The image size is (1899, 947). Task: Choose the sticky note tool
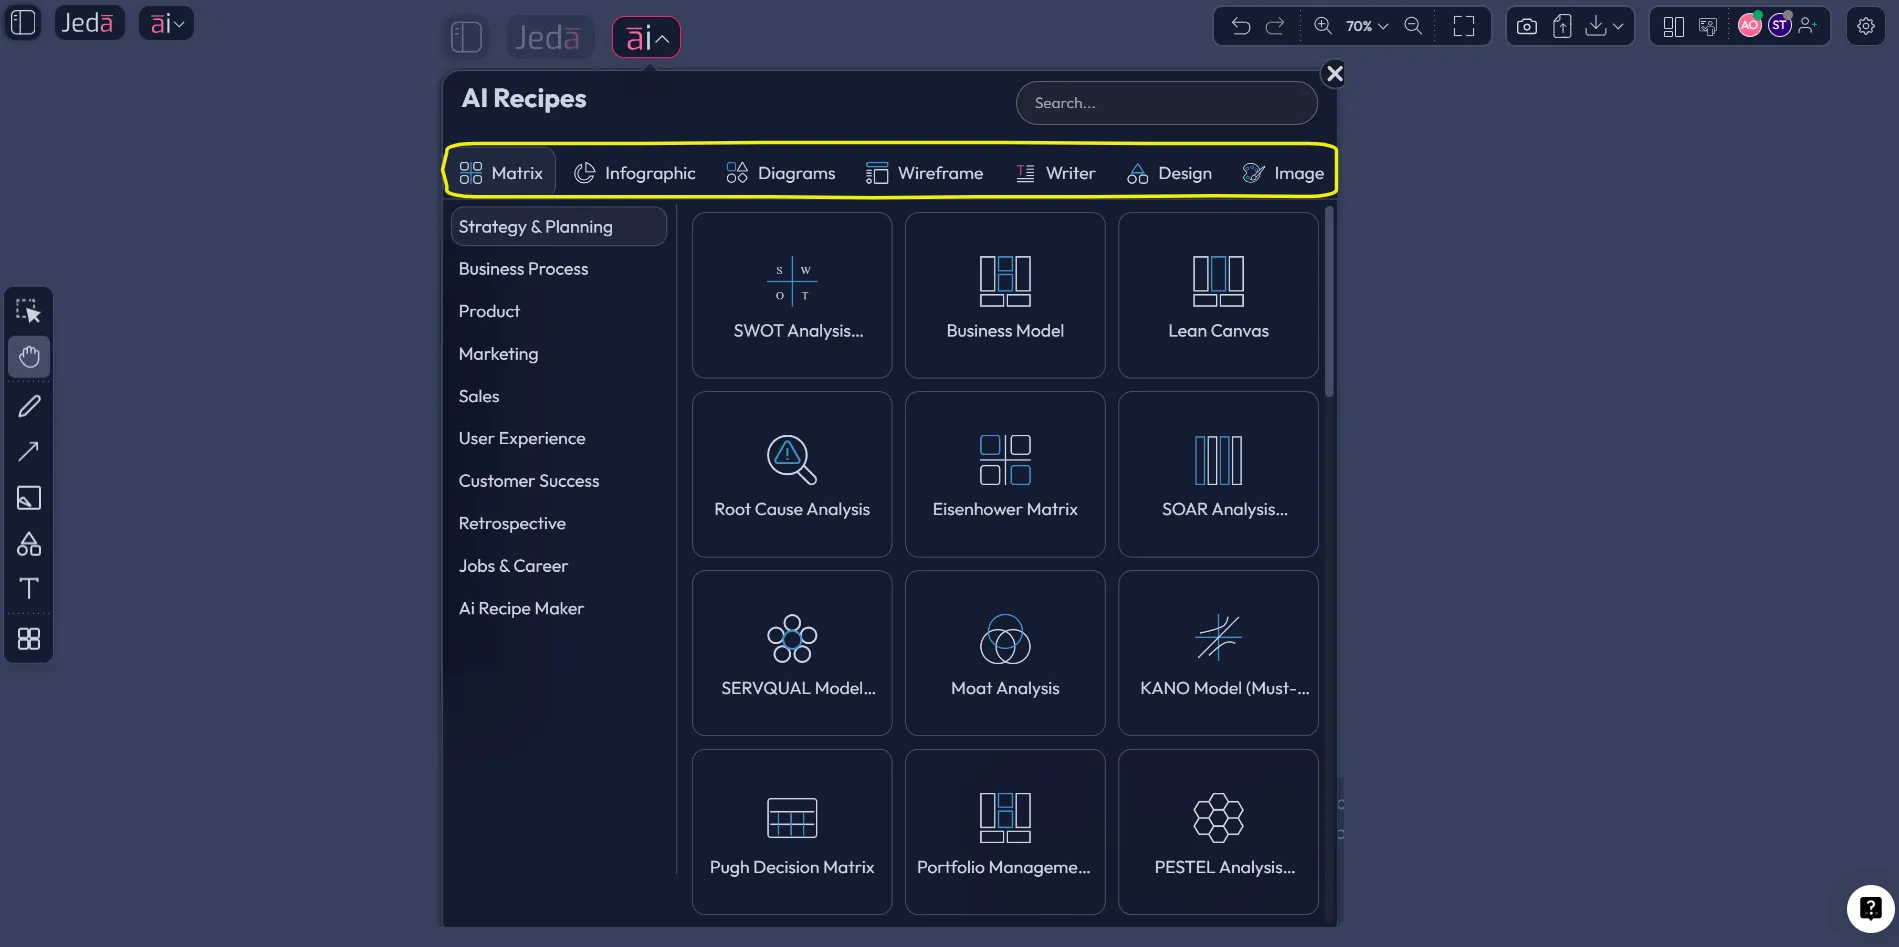coord(29,498)
